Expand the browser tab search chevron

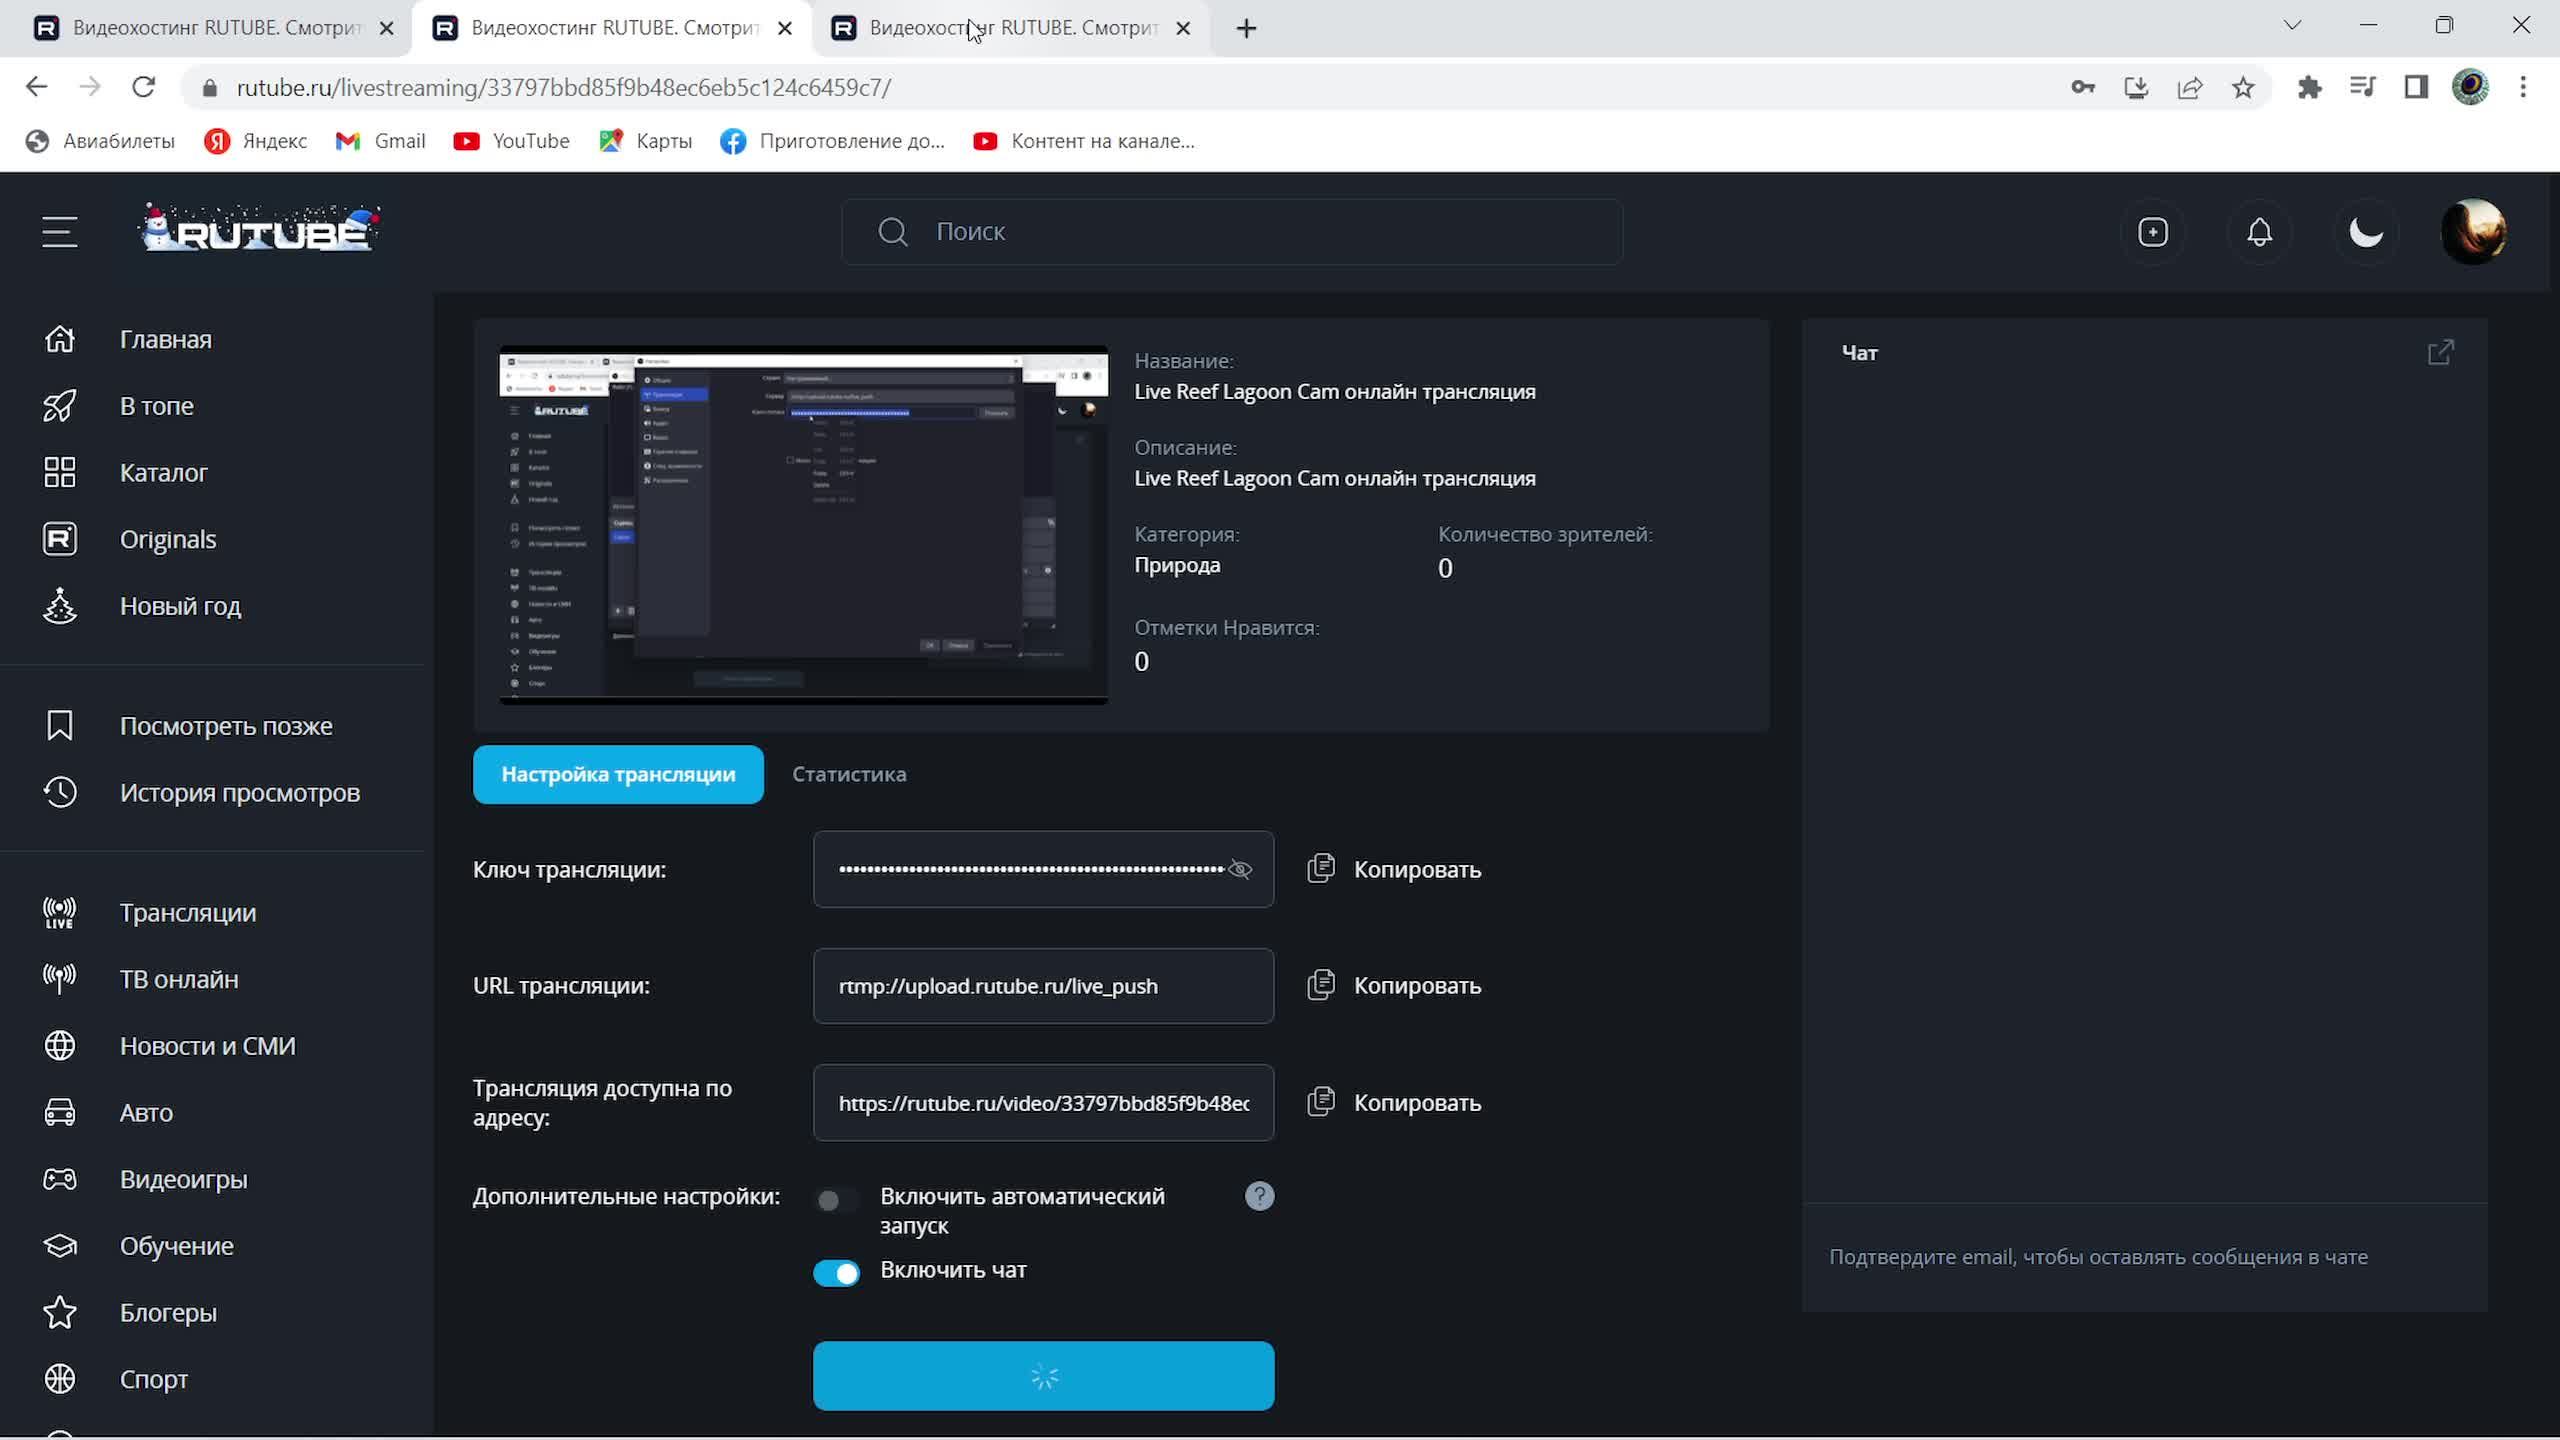coord(2293,26)
